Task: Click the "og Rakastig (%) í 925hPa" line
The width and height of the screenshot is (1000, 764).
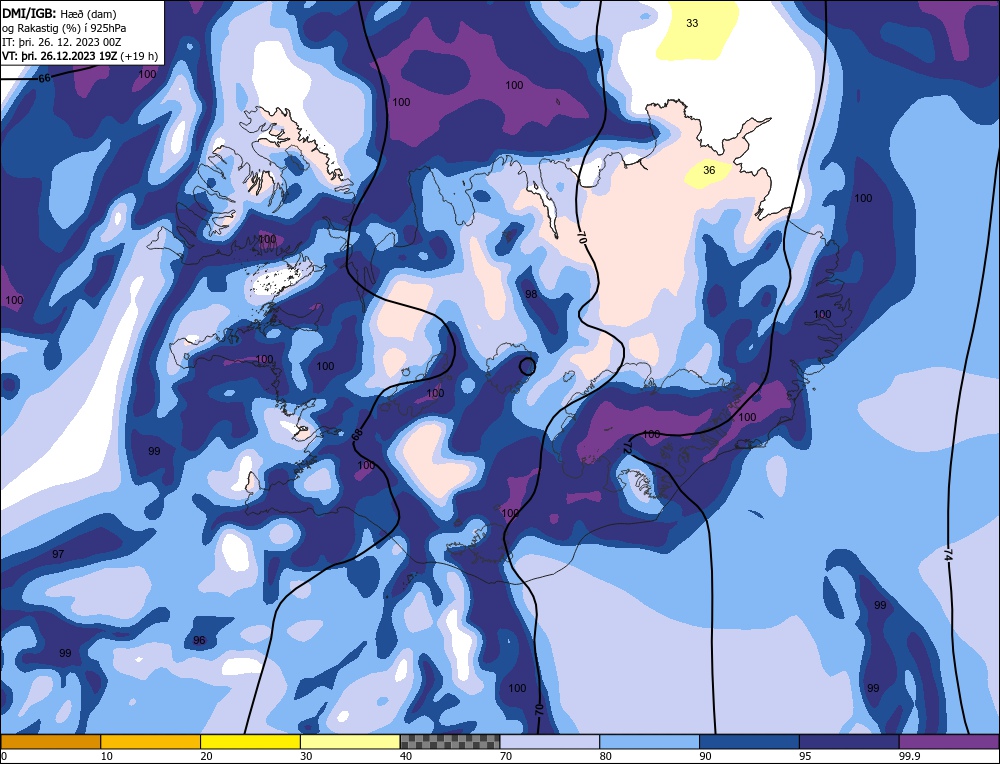Action: (x=64, y=27)
